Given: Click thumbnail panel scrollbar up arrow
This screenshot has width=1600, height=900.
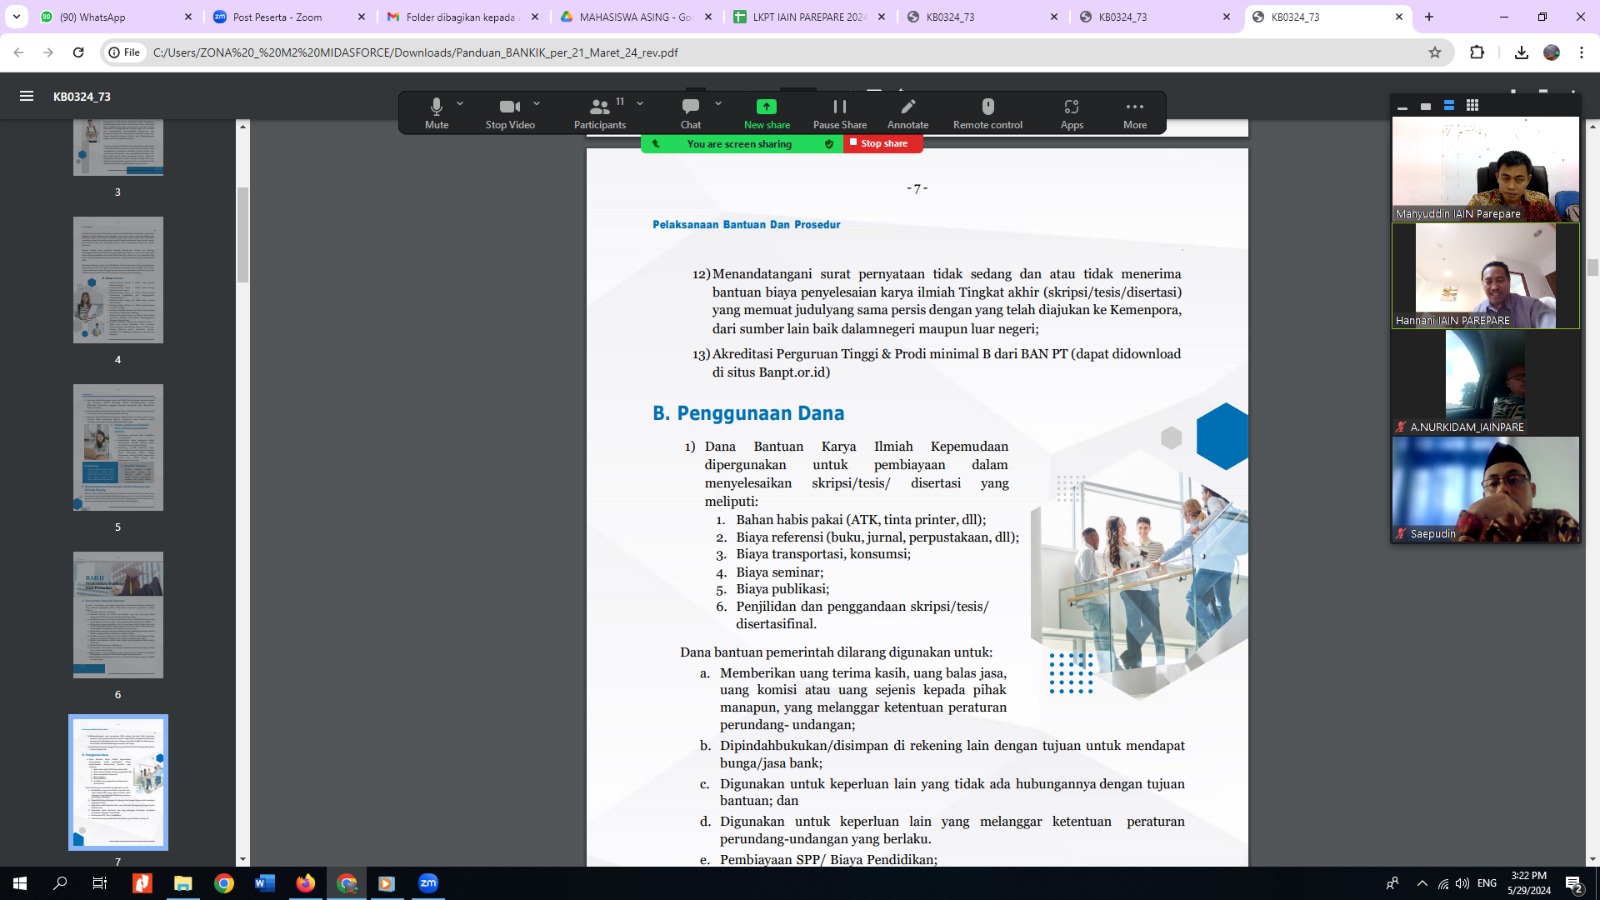Looking at the screenshot, I should [242, 127].
